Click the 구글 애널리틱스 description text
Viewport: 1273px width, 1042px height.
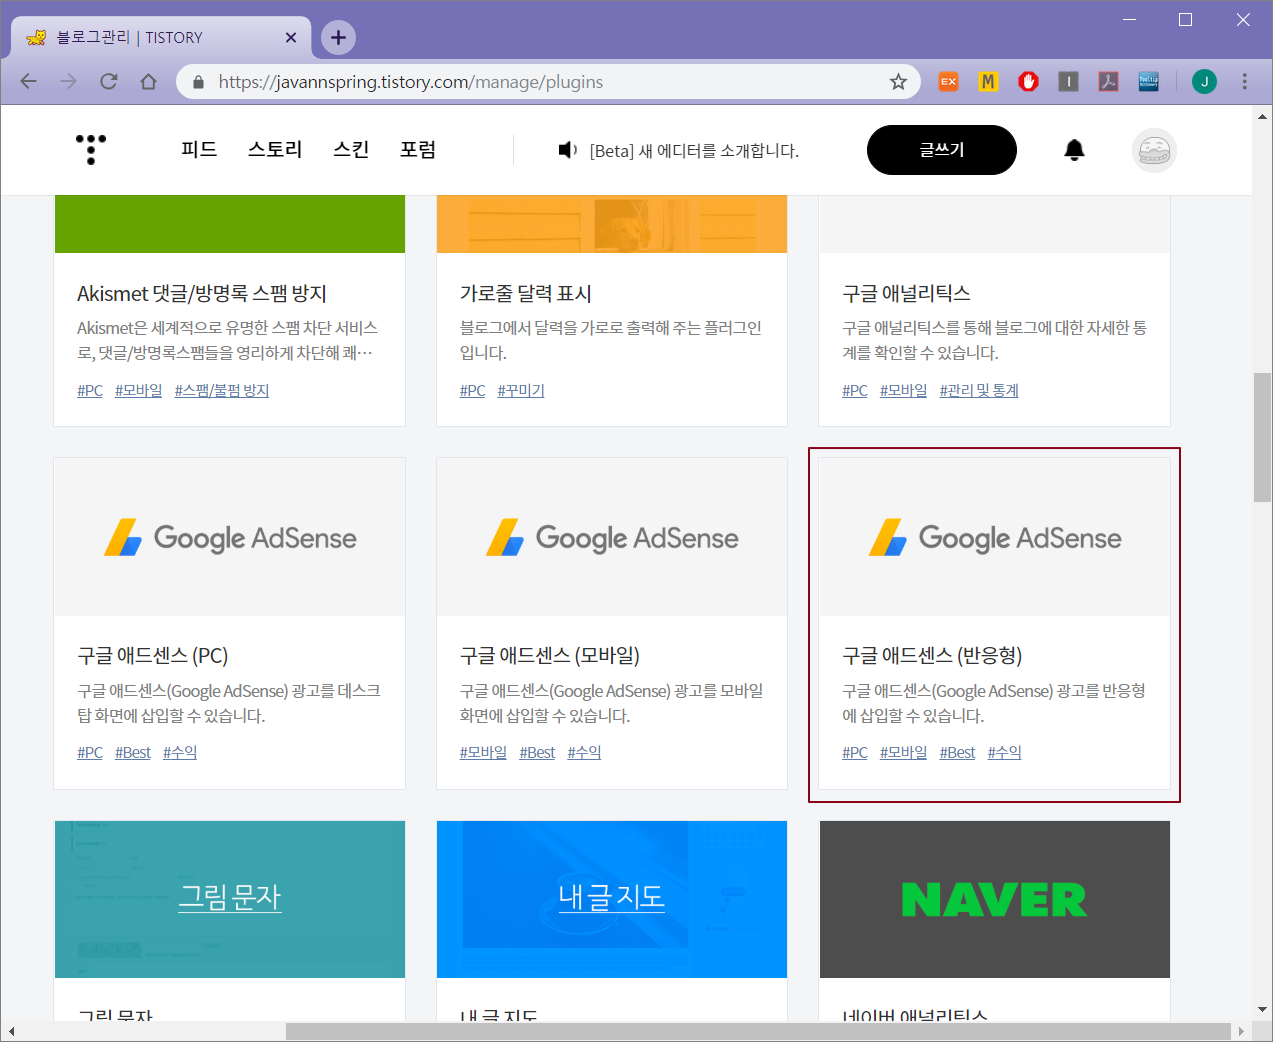(994, 341)
